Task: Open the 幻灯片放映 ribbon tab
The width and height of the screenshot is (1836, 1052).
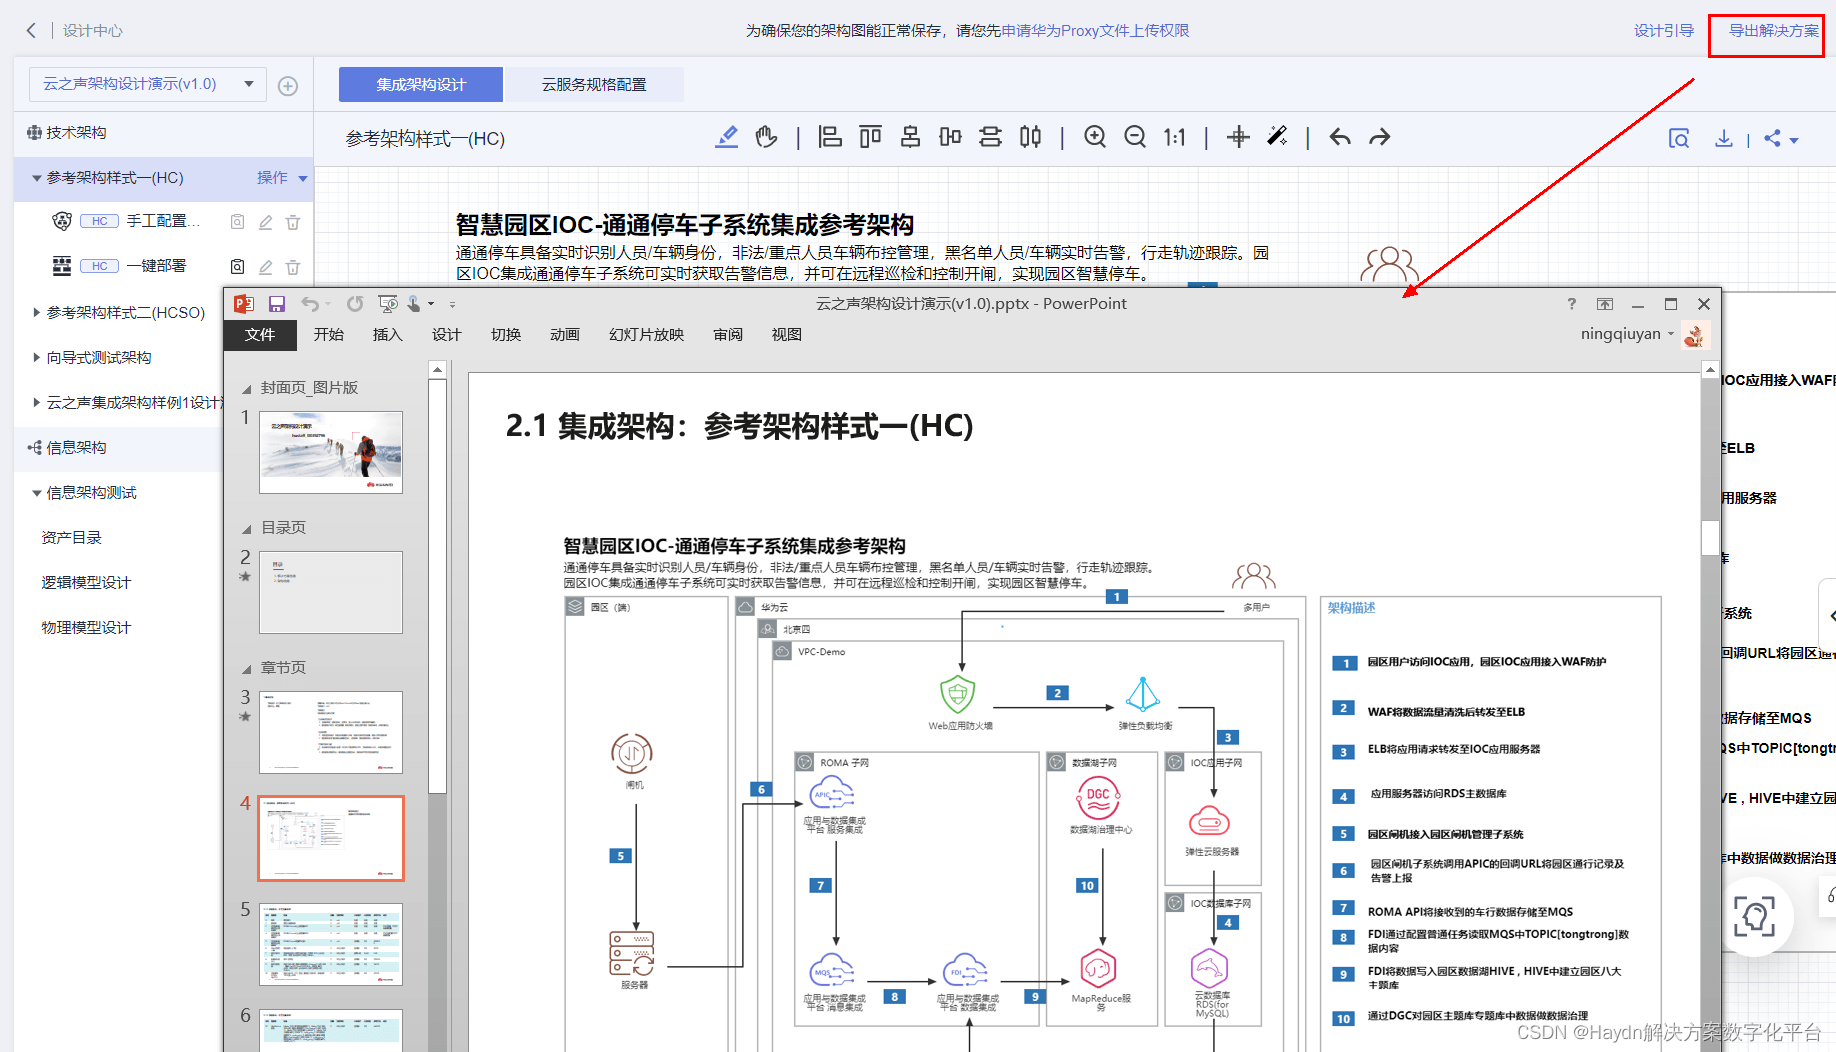Action: (x=646, y=335)
